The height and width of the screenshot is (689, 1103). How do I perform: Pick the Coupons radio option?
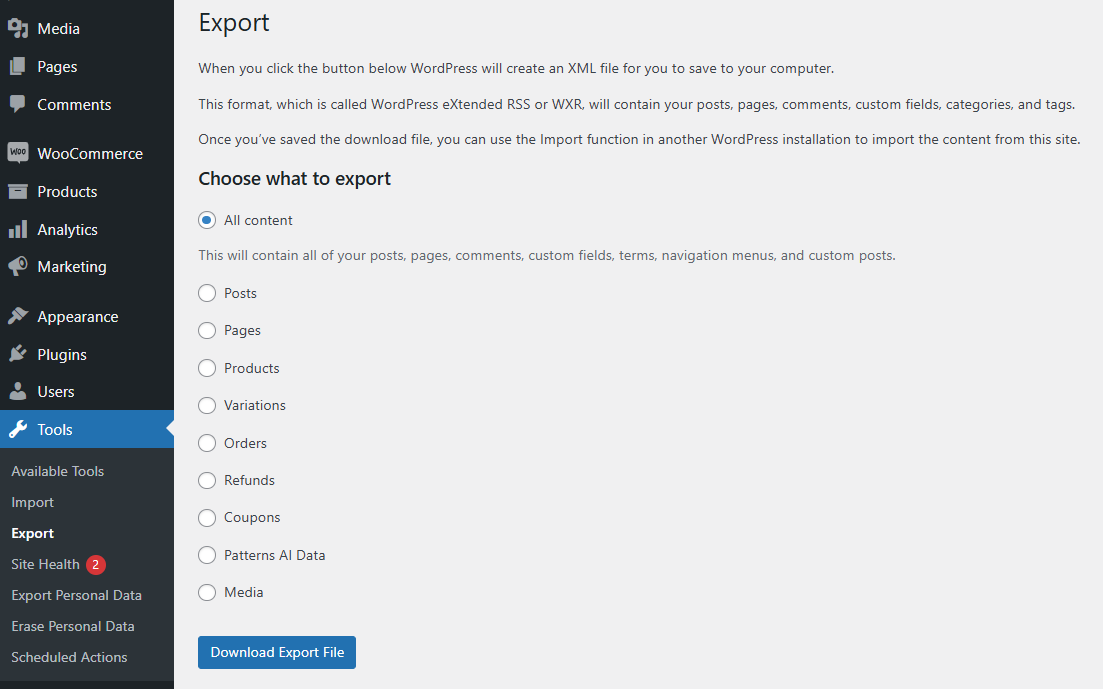(x=207, y=517)
